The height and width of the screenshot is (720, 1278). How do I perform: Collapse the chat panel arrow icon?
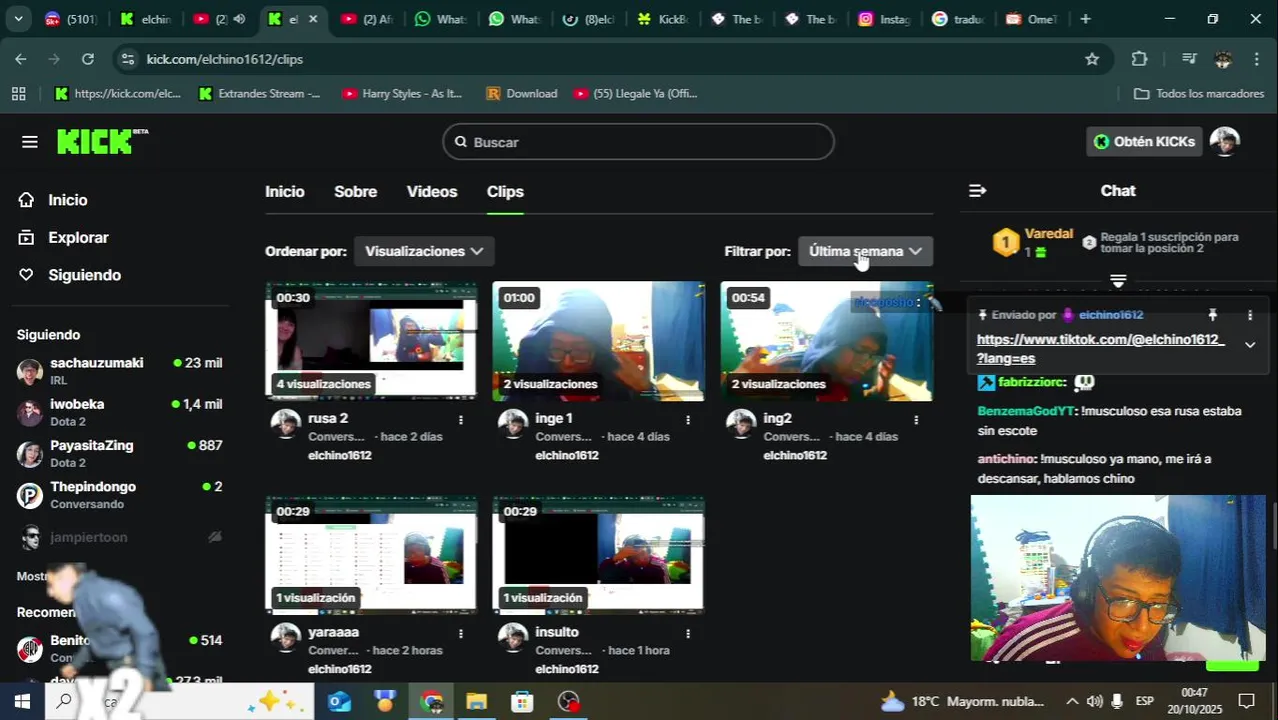[x=977, y=191]
